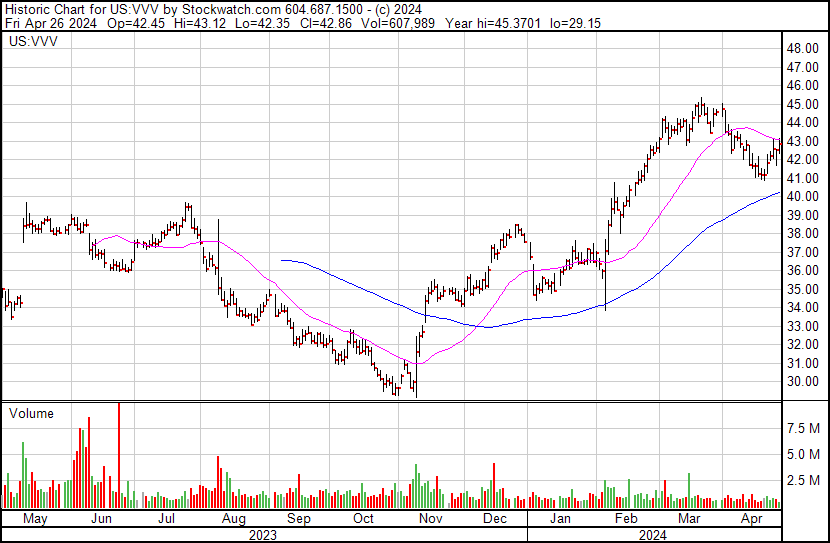Click the Apr month label
The image size is (830, 543).
point(752,519)
